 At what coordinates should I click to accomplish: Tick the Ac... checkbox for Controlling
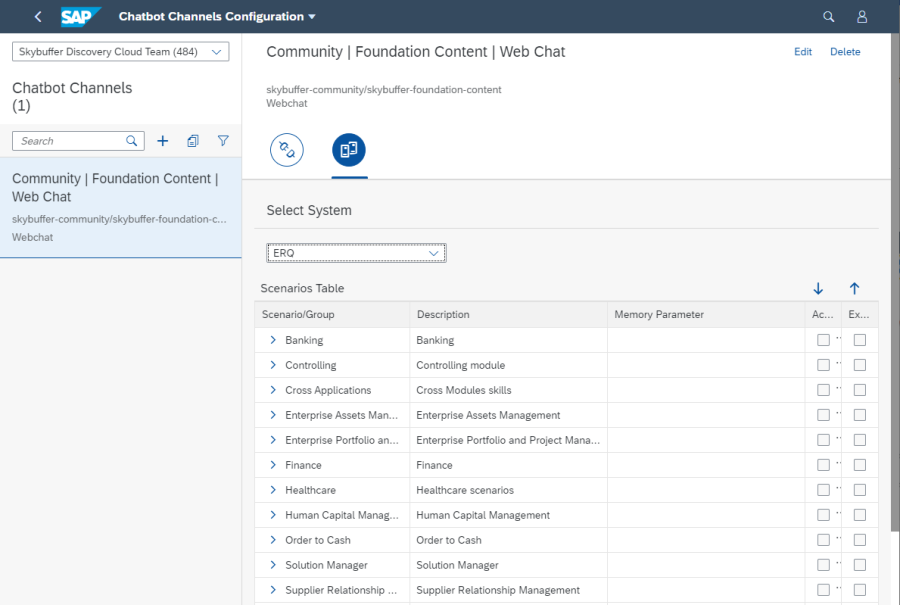tap(823, 365)
